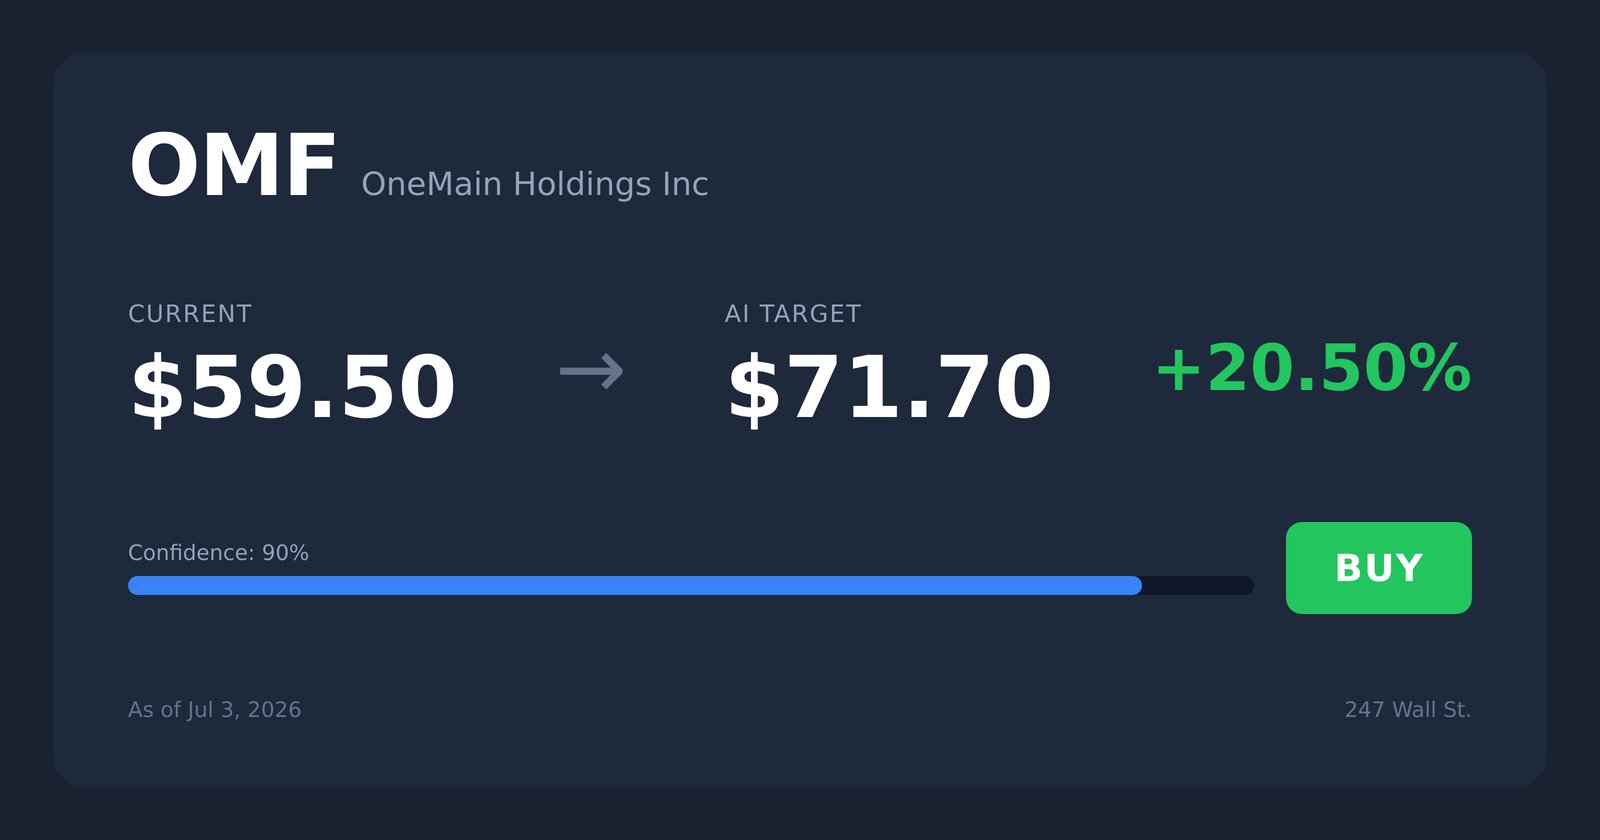This screenshot has width=1600, height=840.
Task: Click the Confidence: 90% label
Action: 218,553
